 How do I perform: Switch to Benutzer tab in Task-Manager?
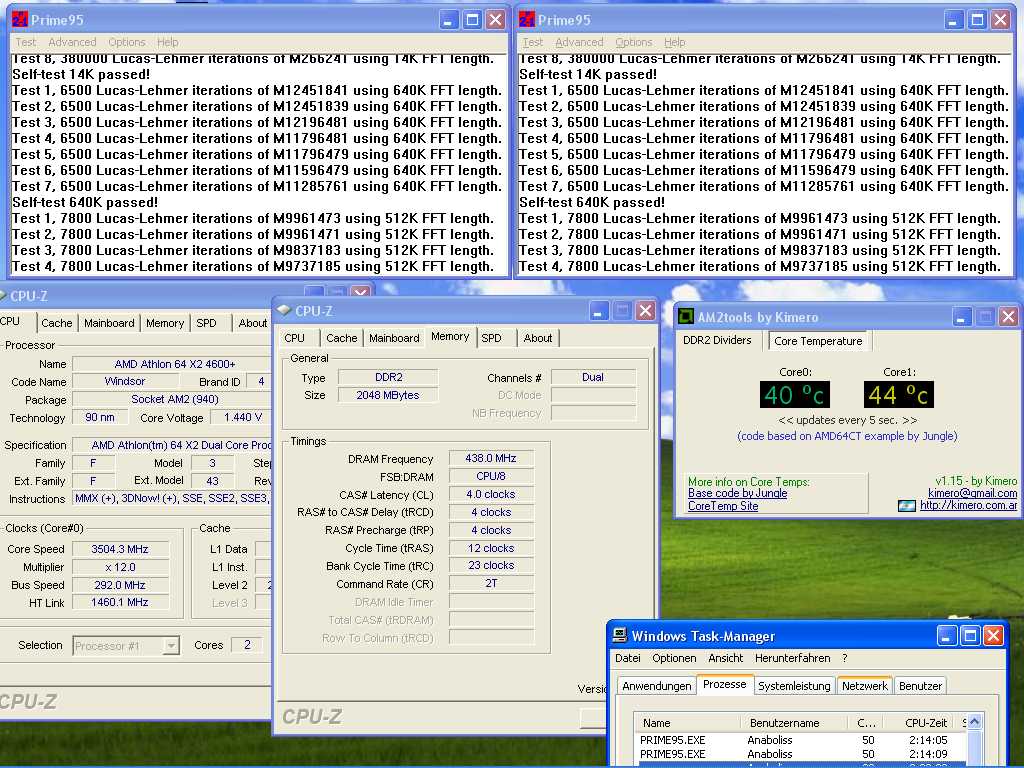pos(920,686)
